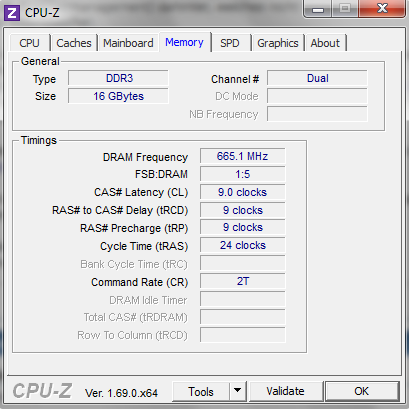Click the Command Rate value 2T
The image size is (409, 409).
[x=243, y=281]
